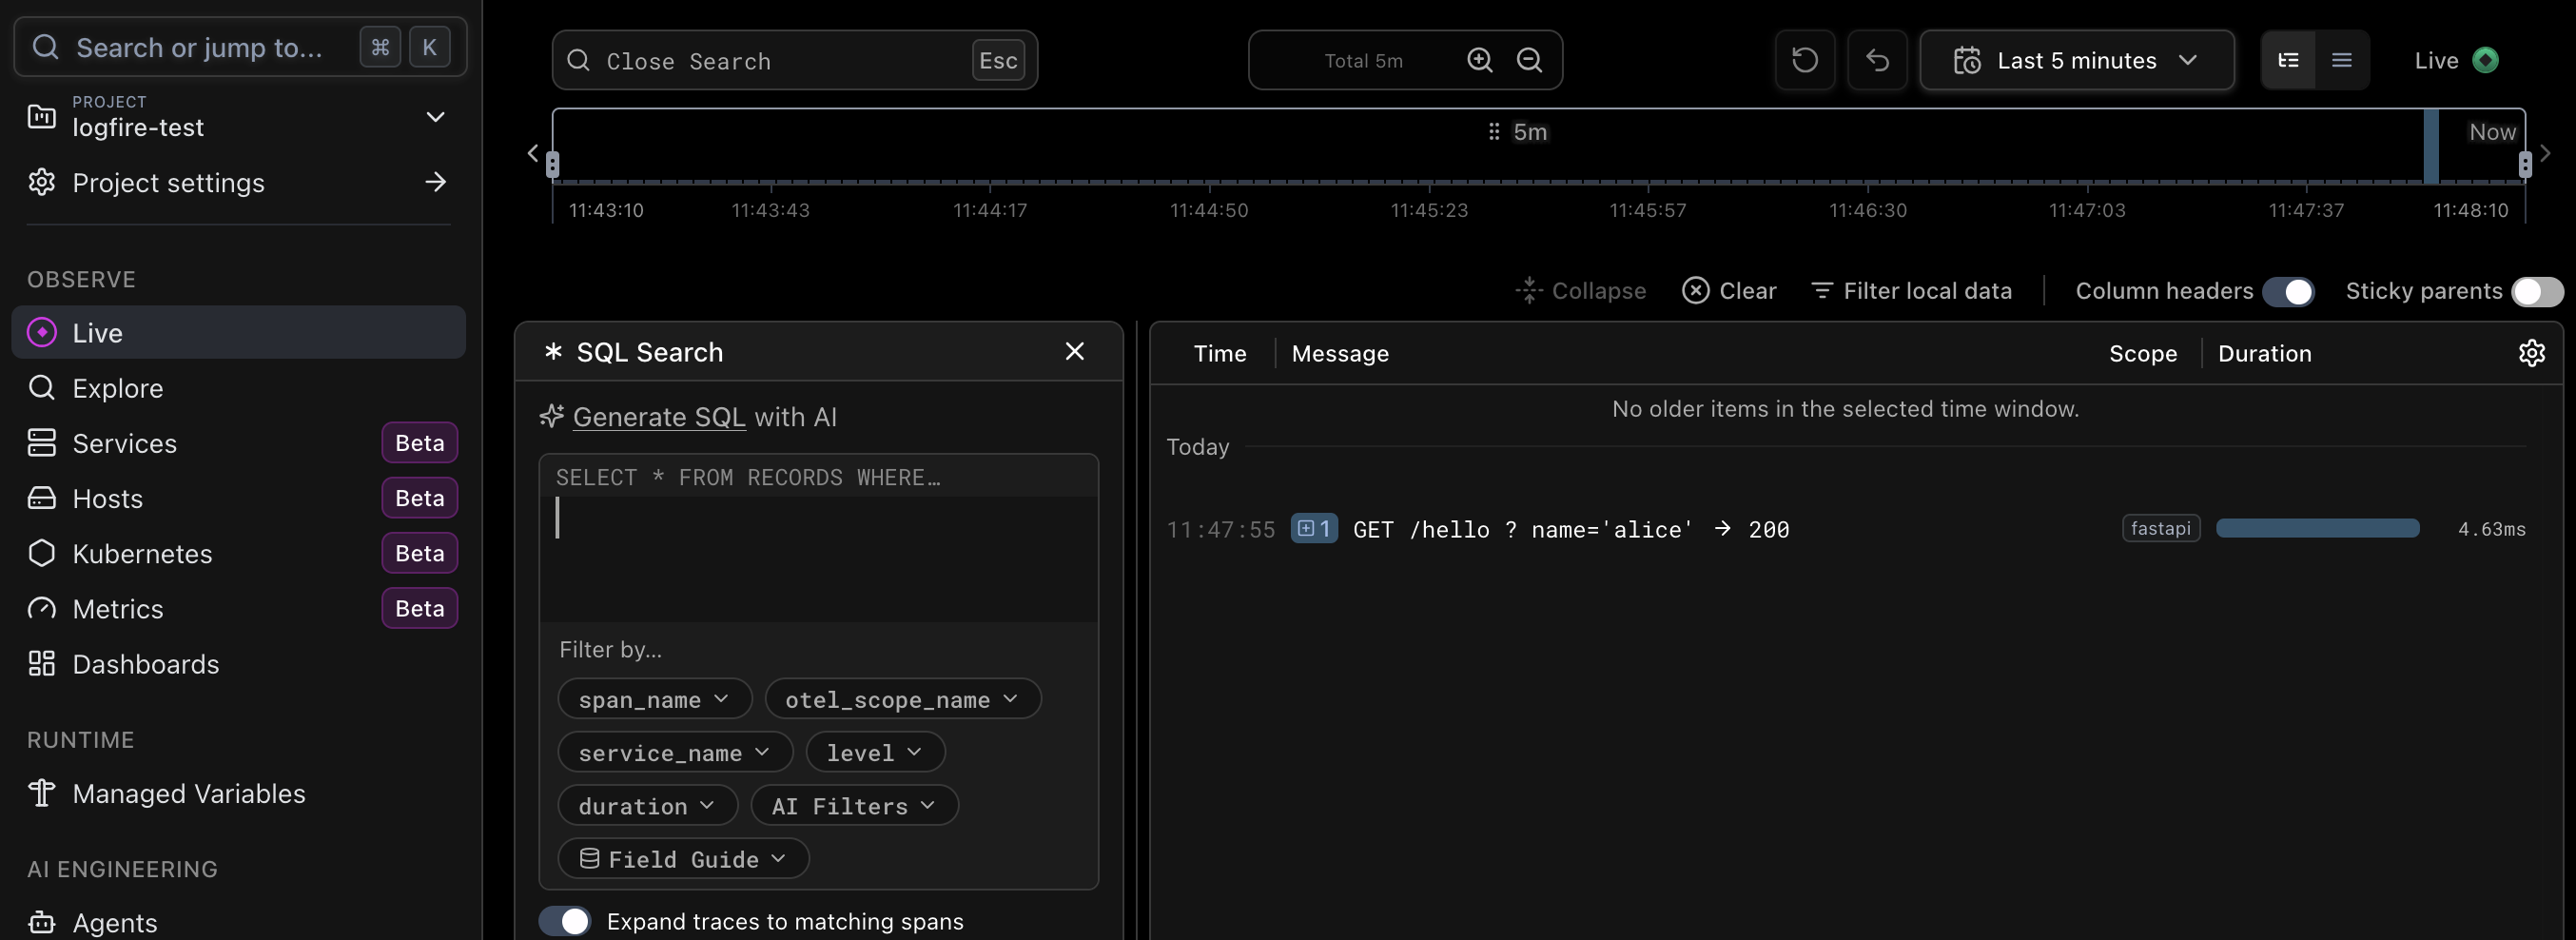The height and width of the screenshot is (940, 2576).
Task: Zoom out on the timeline
Action: click(1528, 61)
